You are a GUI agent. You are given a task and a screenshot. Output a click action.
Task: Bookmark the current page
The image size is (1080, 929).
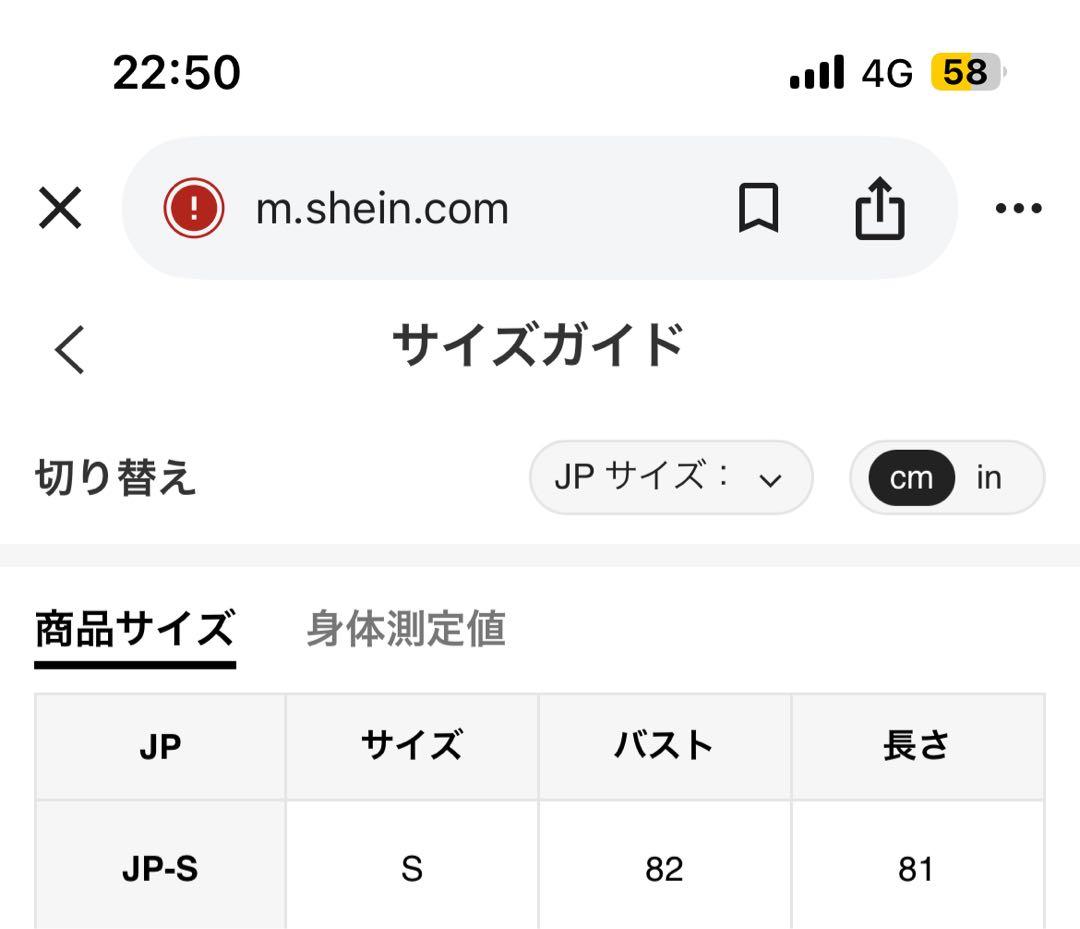(x=758, y=207)
